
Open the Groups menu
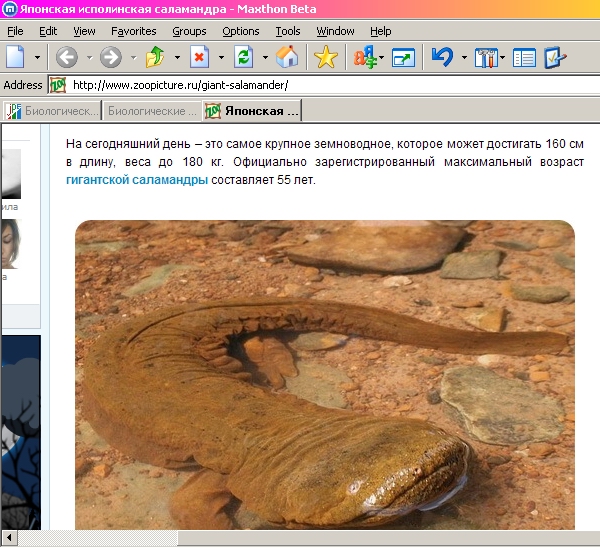tap(189, 31)
